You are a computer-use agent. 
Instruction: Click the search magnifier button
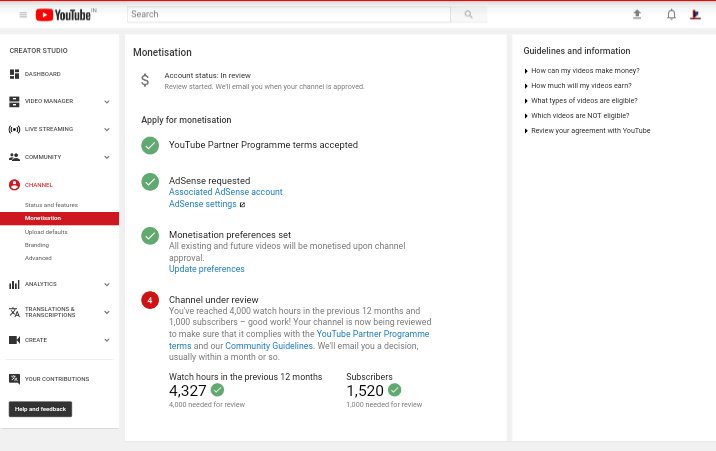tap(469, 14)
